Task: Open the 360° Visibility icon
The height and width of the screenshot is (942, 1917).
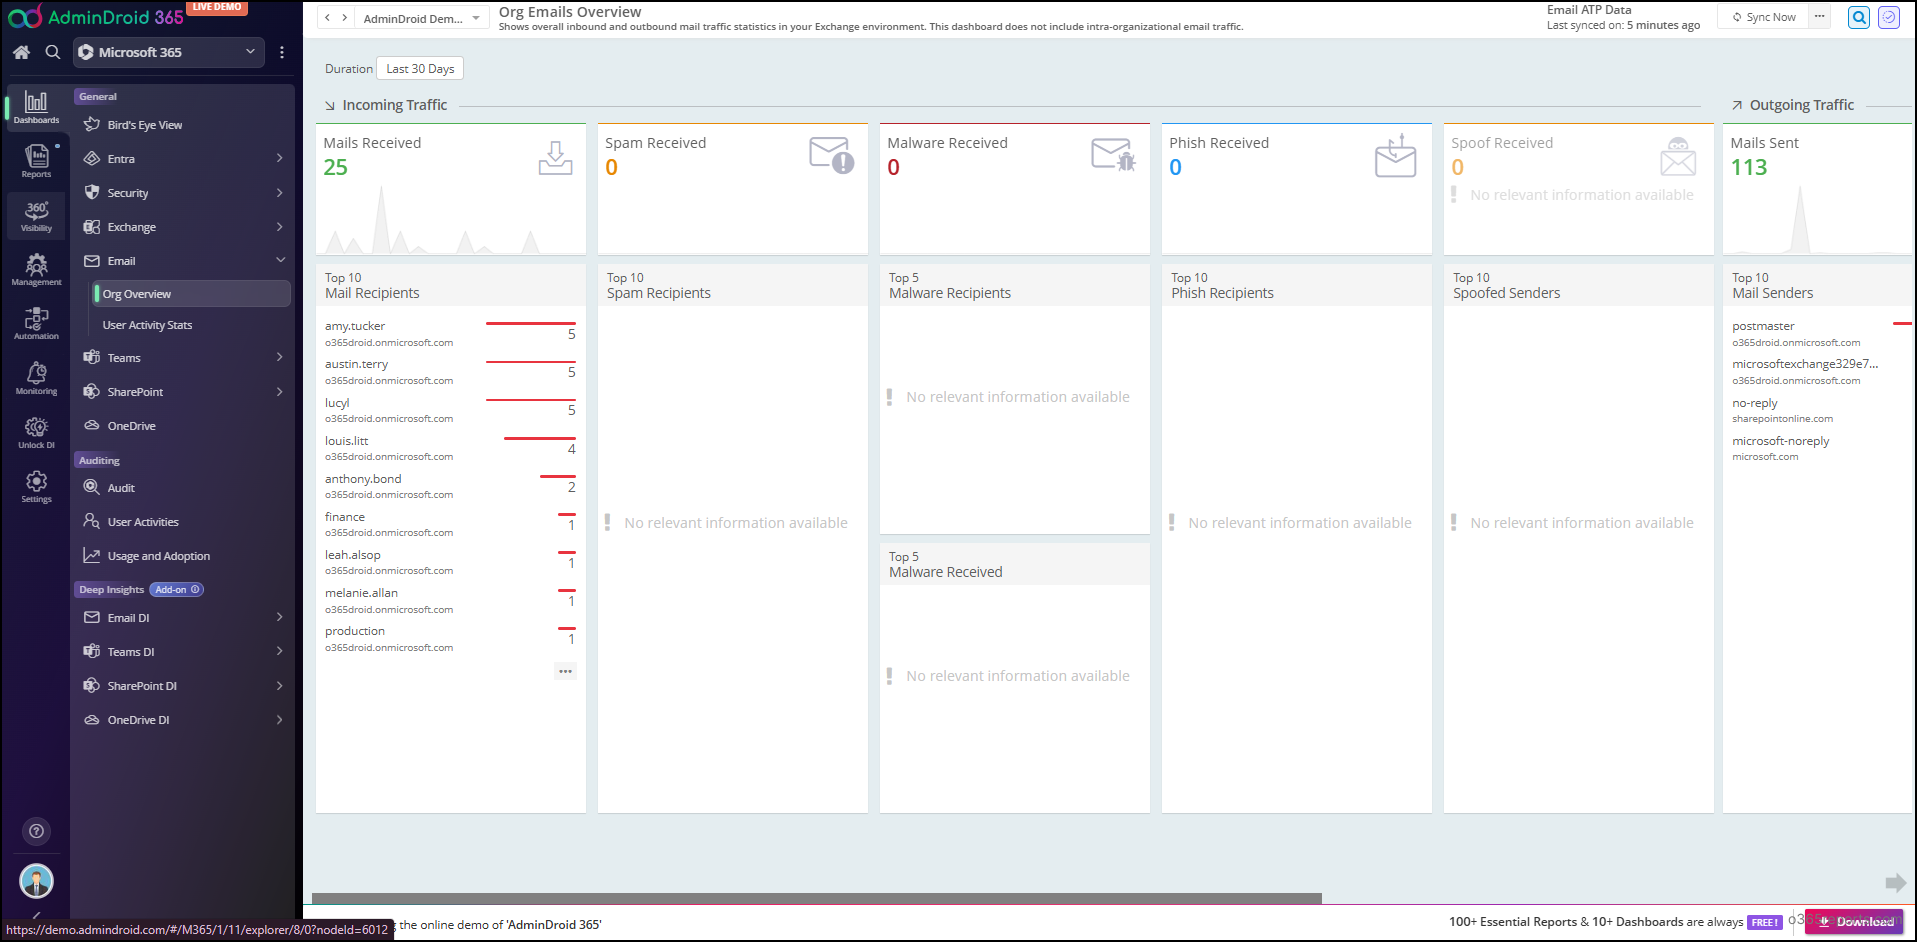Action: pos(36,215)
